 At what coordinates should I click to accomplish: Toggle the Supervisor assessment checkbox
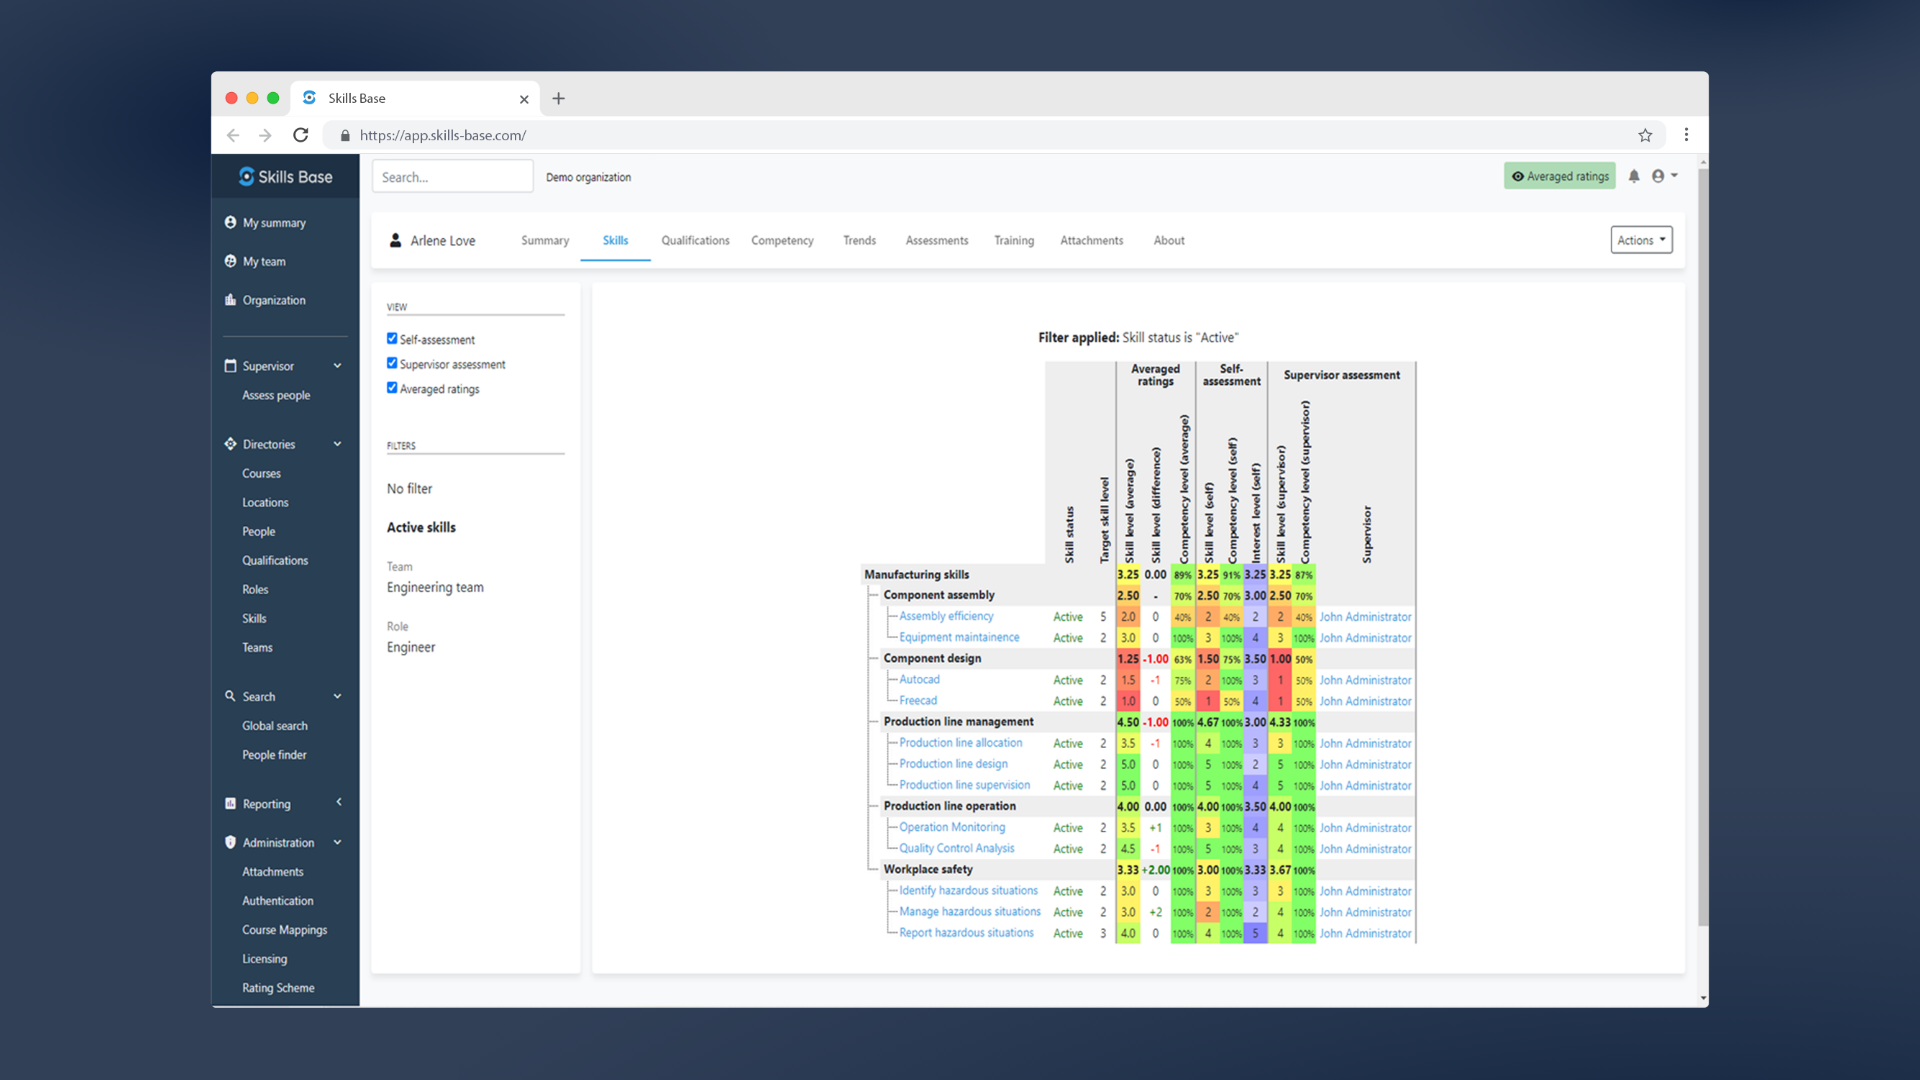tap(392, 364)
